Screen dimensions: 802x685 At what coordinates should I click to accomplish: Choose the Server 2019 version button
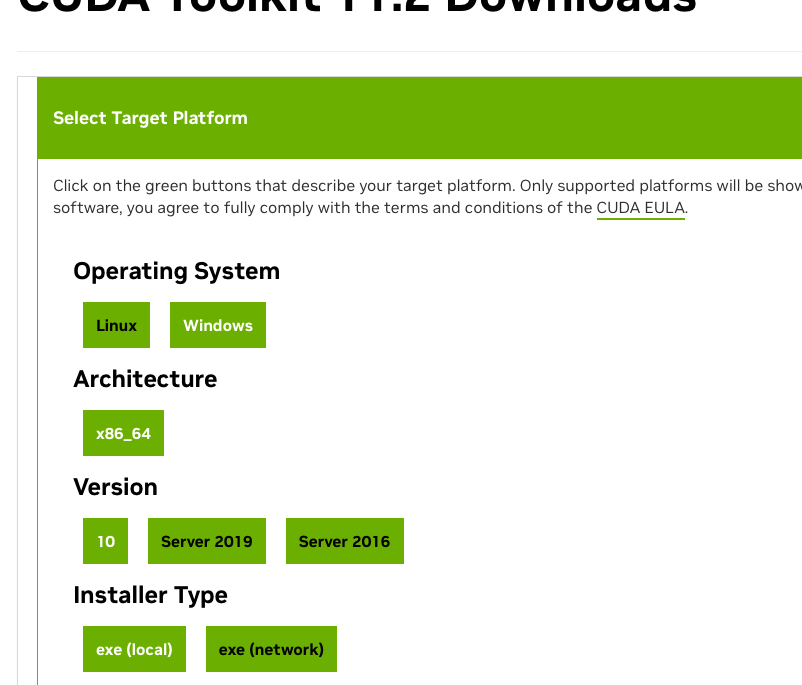[x=207, y=541]
